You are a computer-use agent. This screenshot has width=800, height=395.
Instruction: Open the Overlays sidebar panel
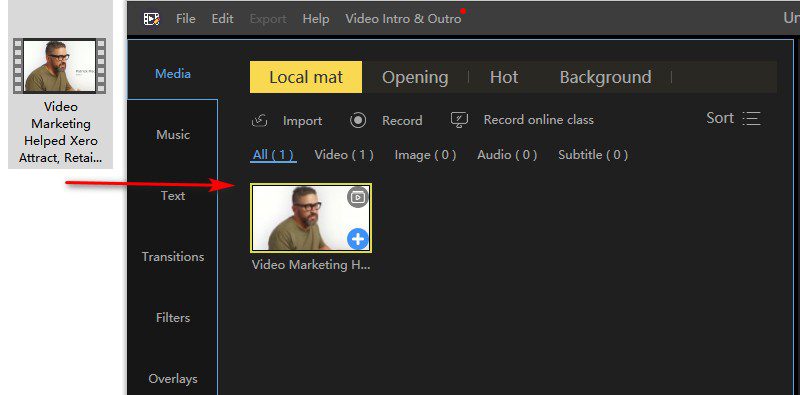point(173,379)
